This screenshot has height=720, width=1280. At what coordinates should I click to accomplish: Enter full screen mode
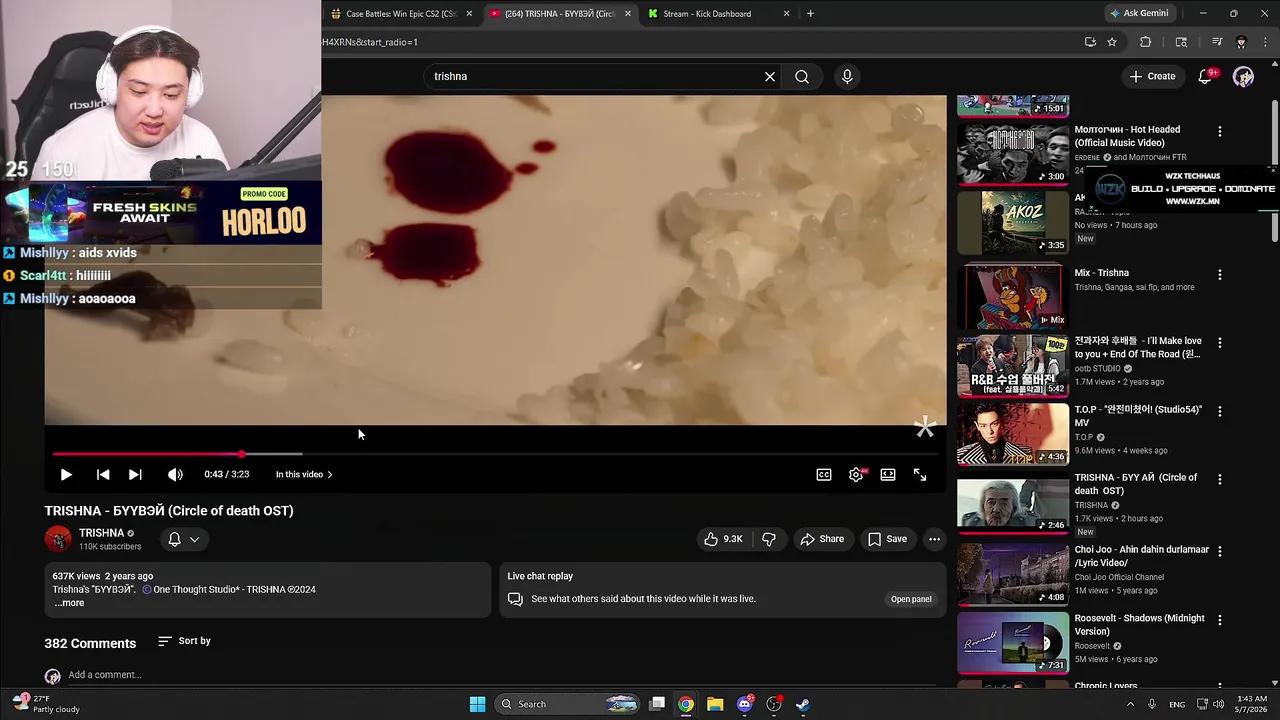[x=920, y=475]
